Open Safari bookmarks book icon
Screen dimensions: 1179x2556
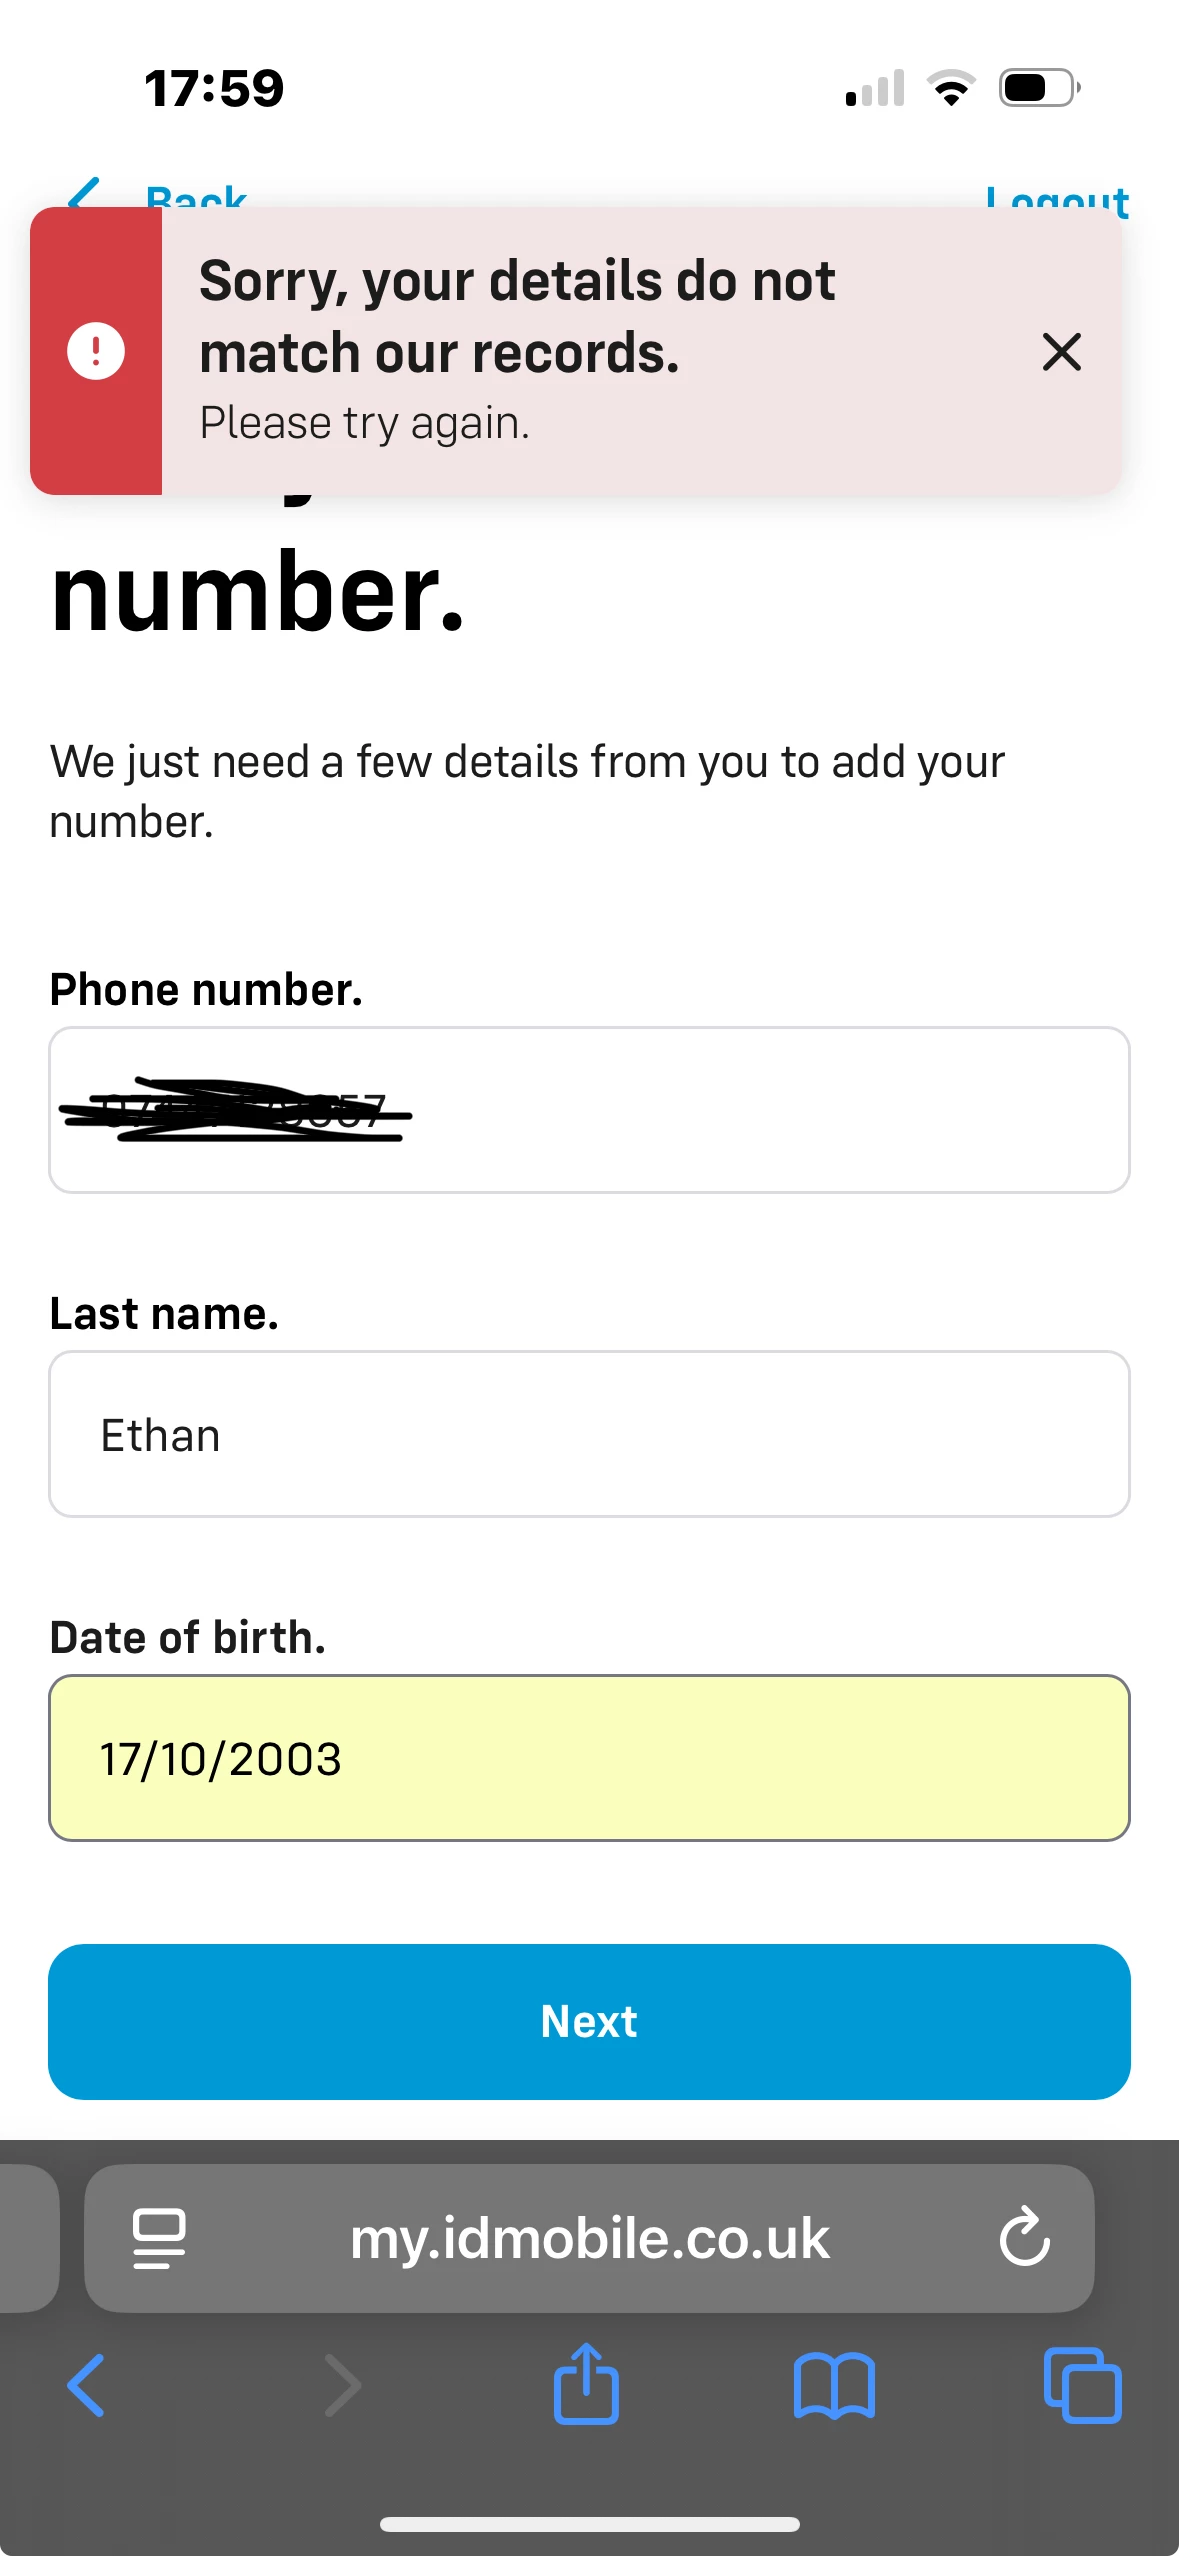(x=834, y=2385)
